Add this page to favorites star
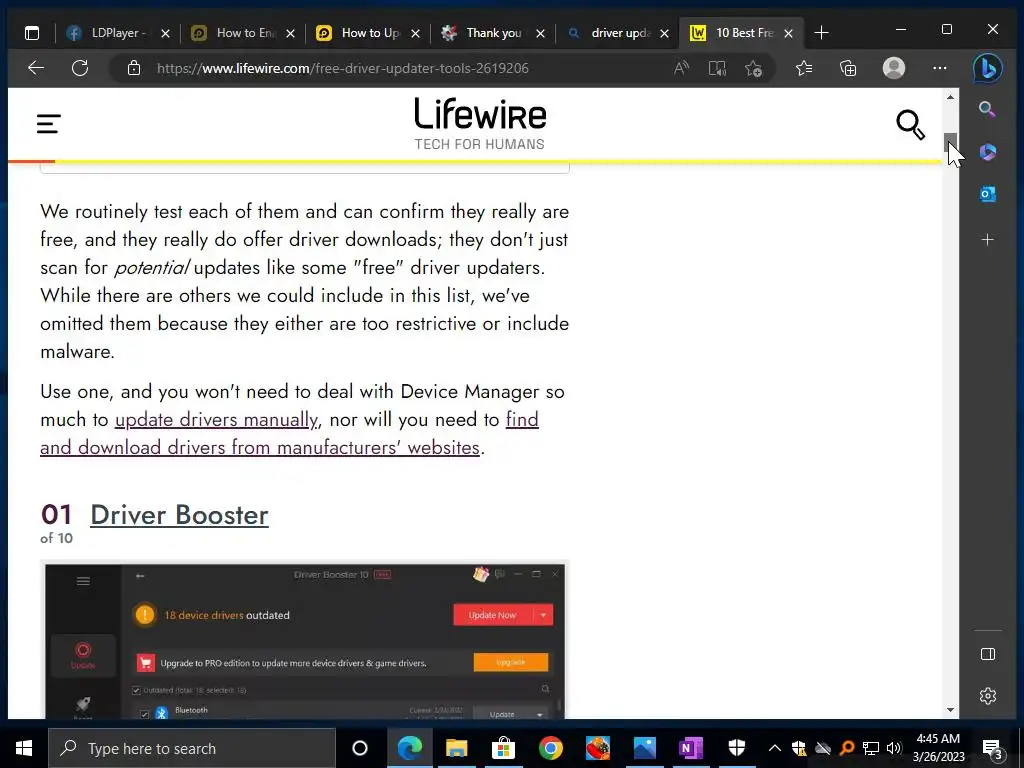Screen dimensions: 1024x768 coord(754,68)
